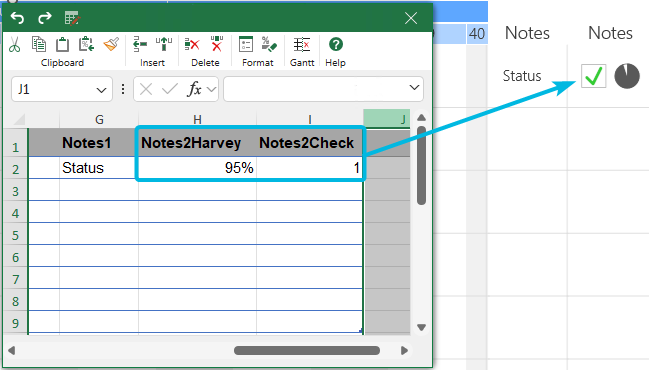Image resolution: width=649 pixels, height=370 pixels.
Task: Select the Notes2Check header cell
Action: coord(310,143)
